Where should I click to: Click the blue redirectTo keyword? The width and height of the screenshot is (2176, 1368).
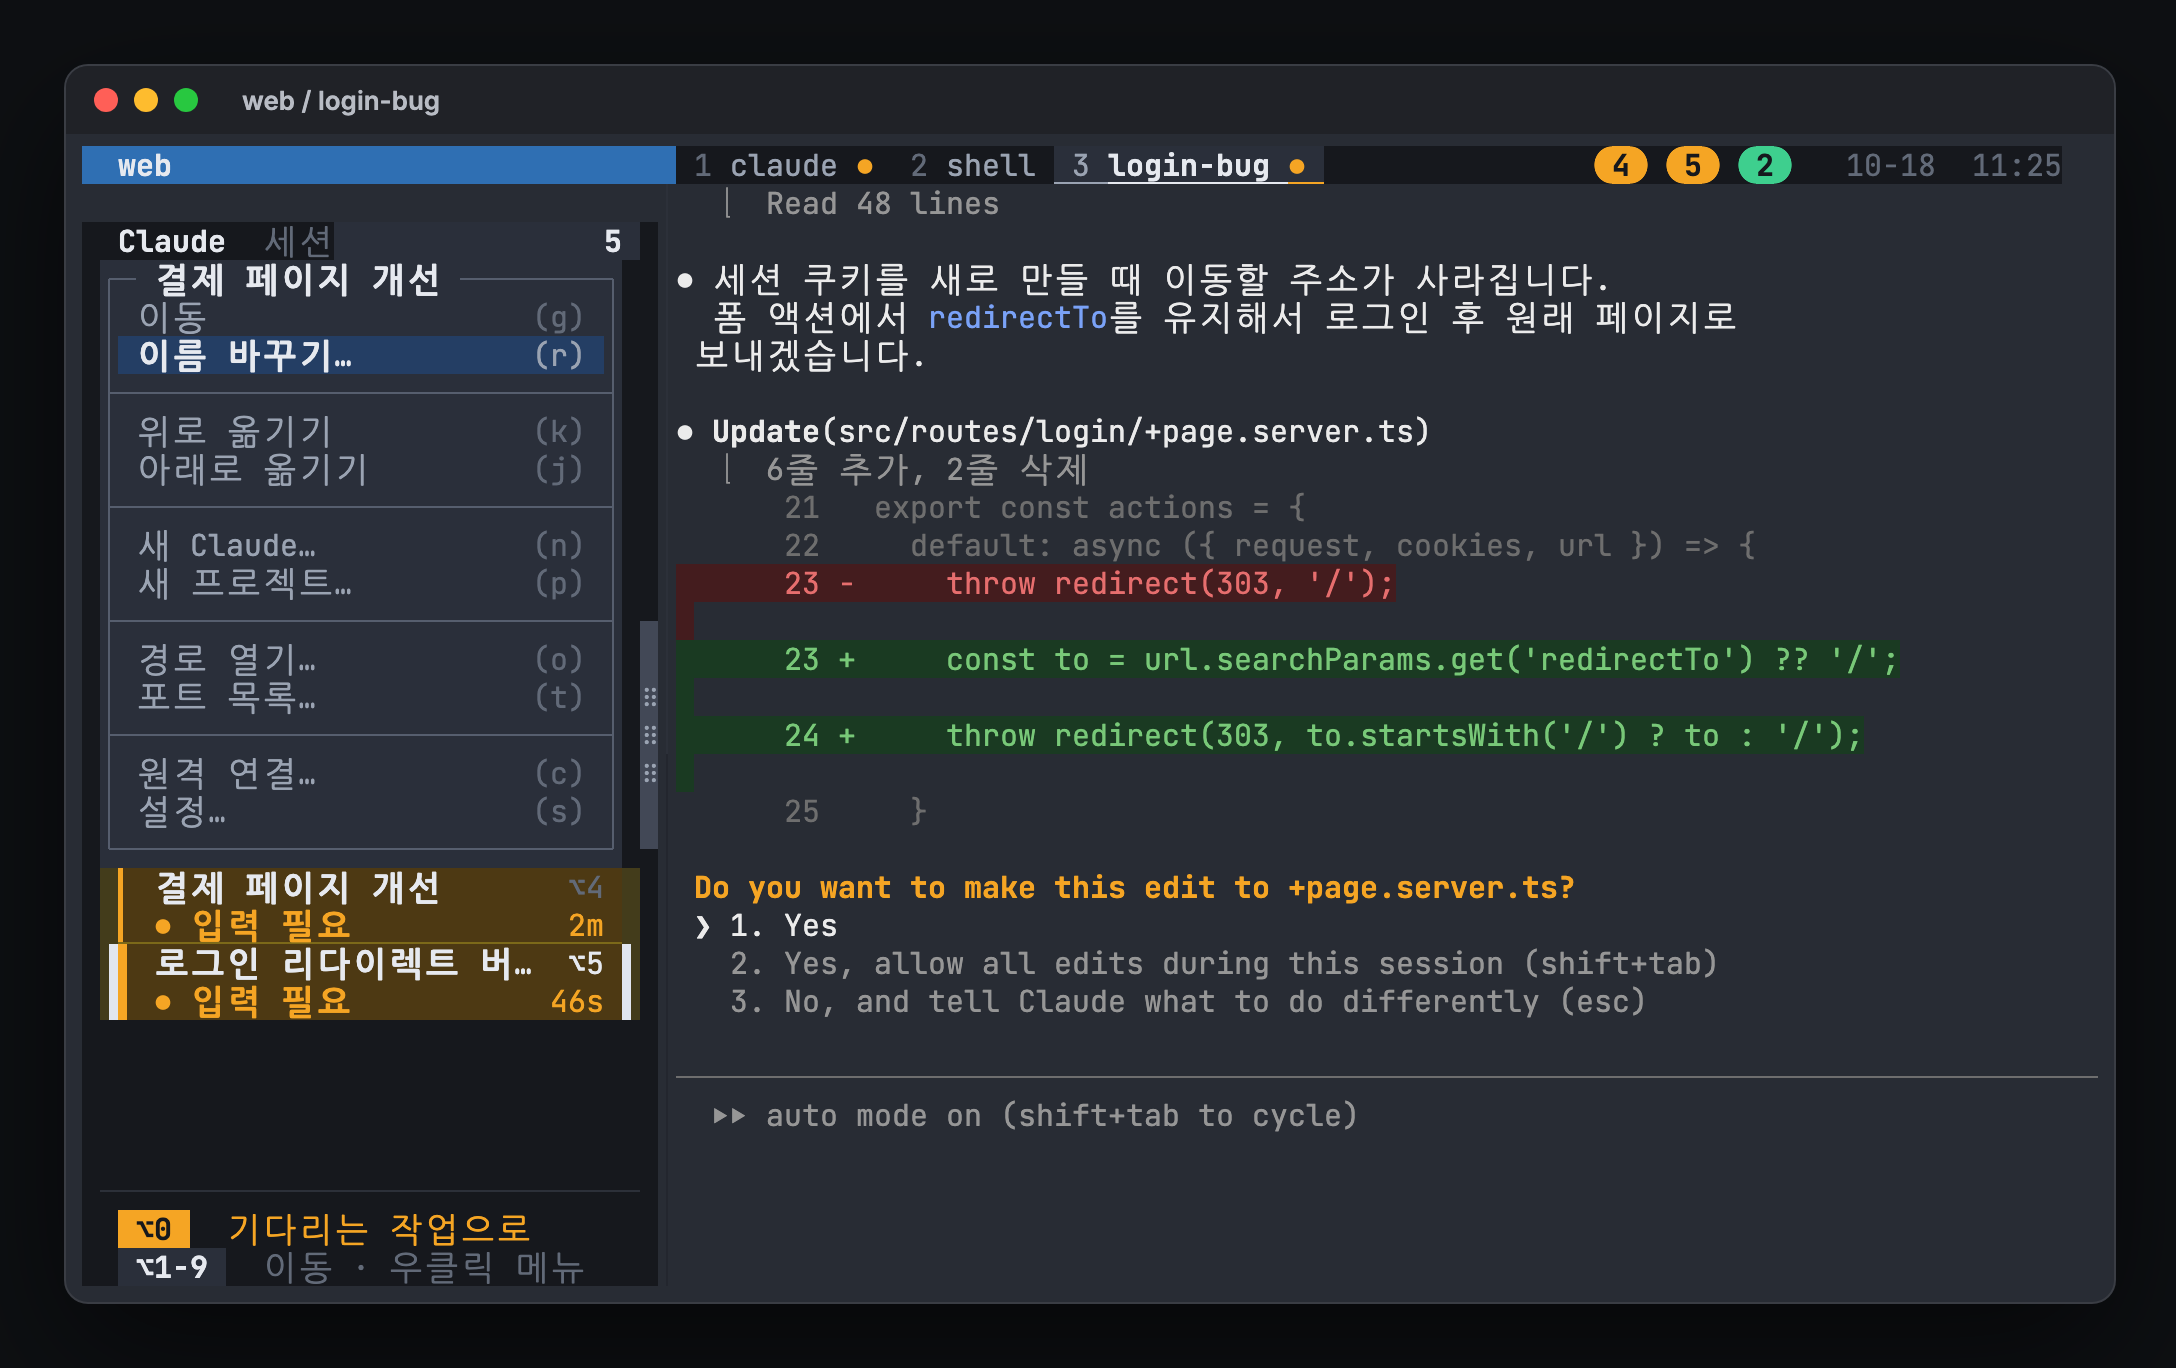point(1017,317)
